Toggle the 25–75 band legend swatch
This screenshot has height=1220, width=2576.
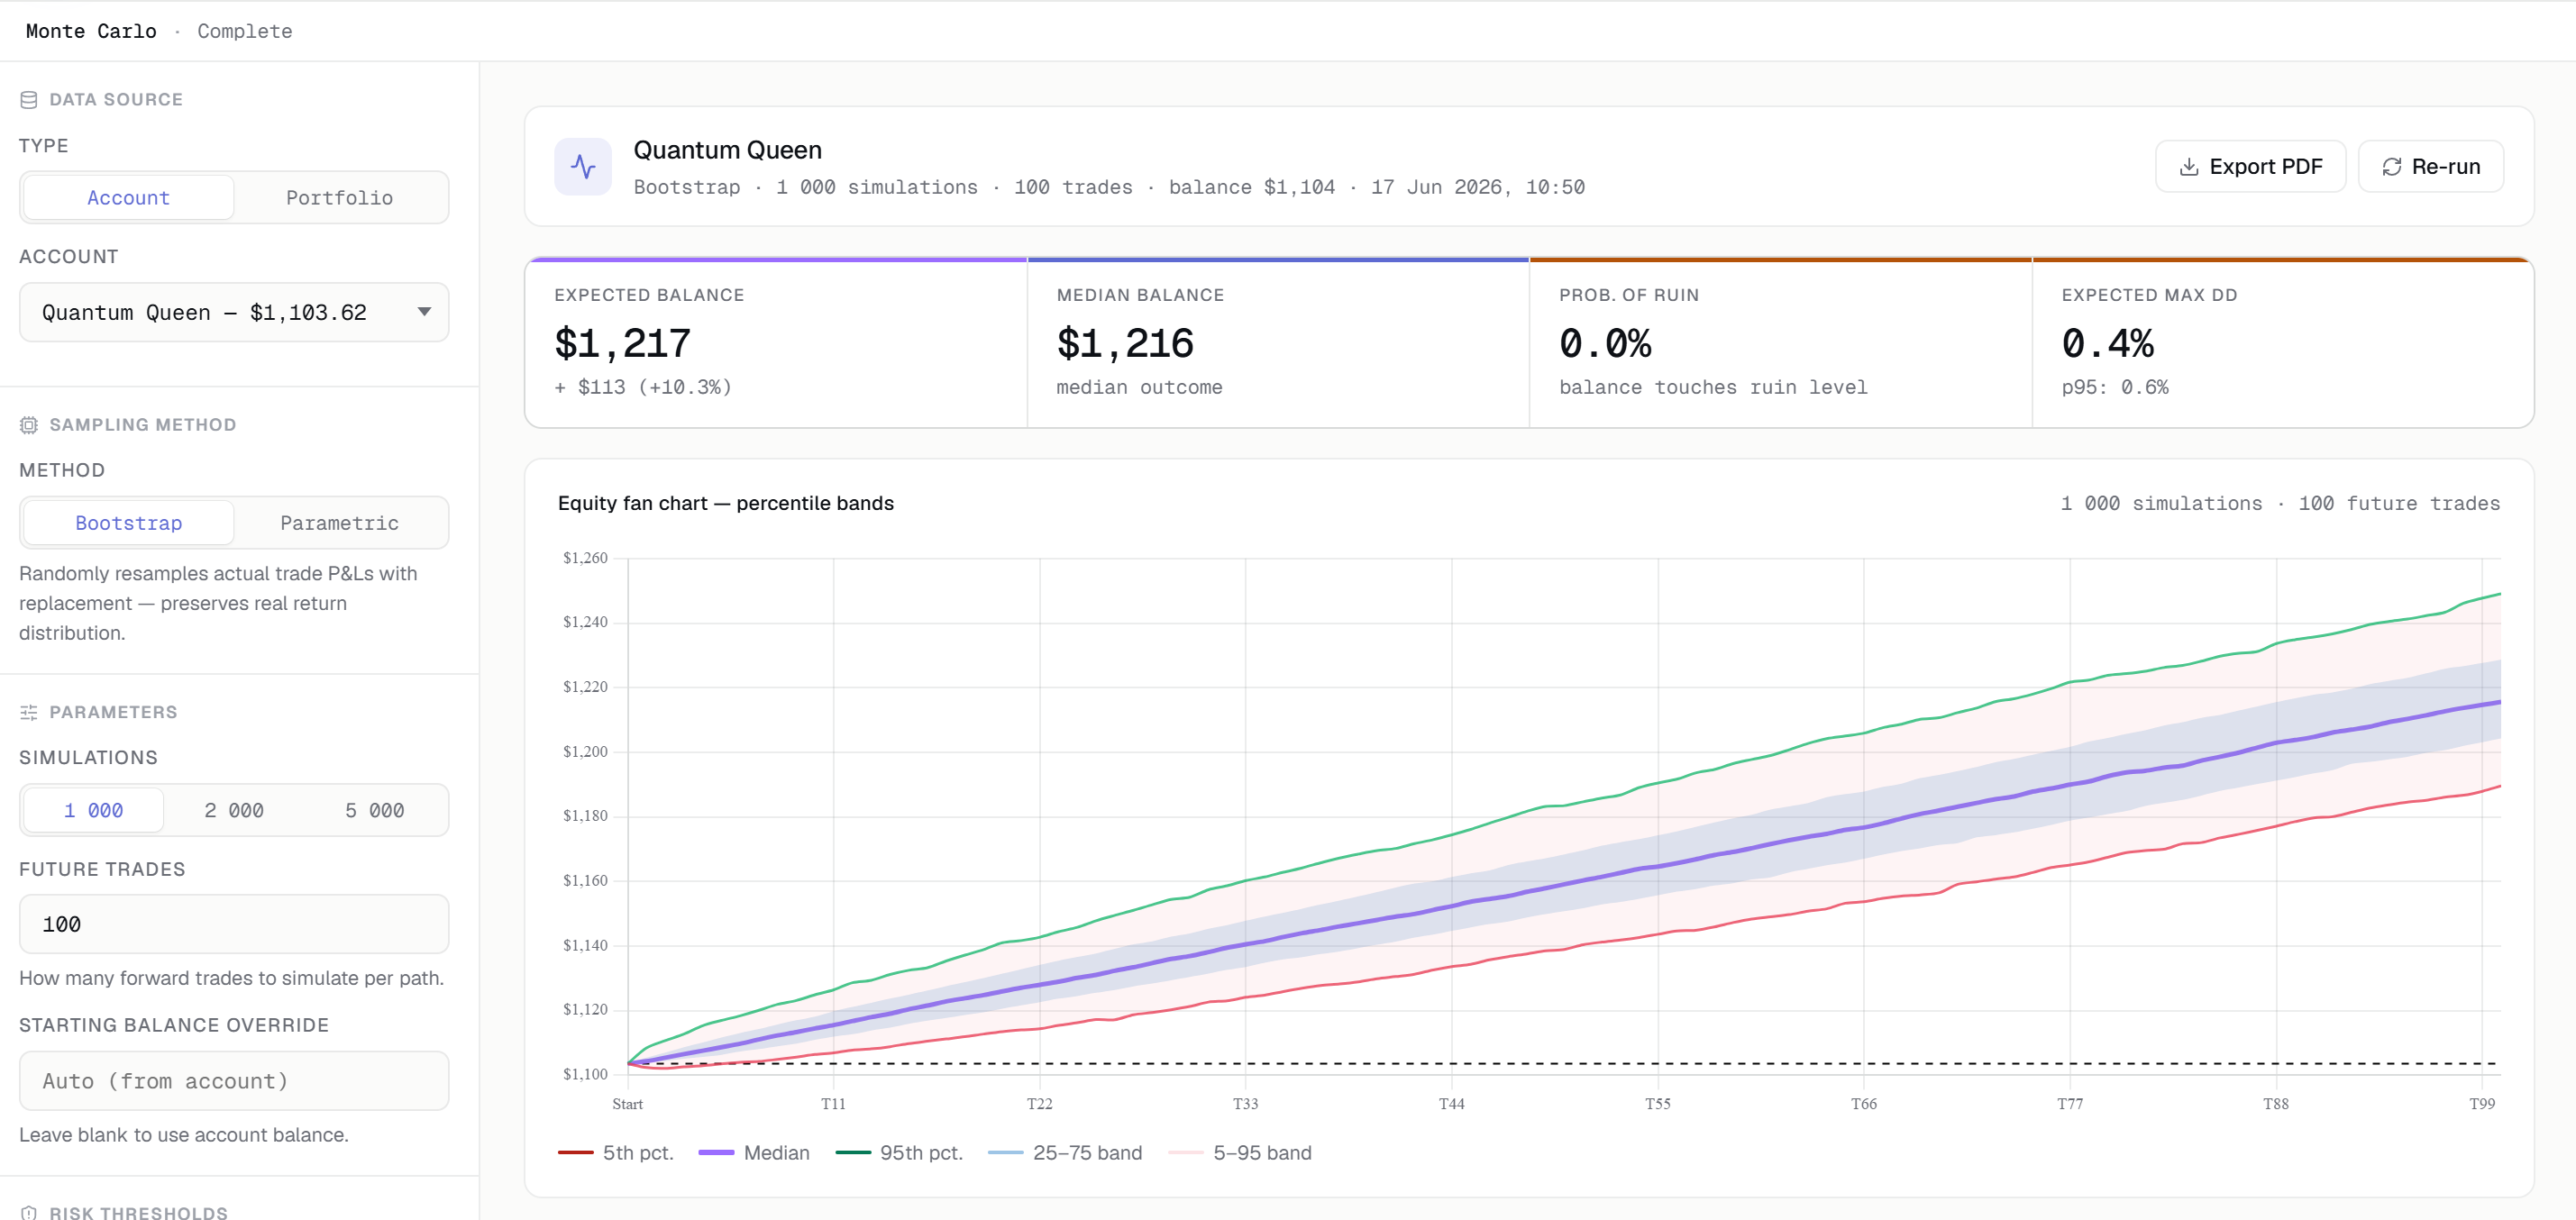pyautogui.click(x=1005, y=1153)
